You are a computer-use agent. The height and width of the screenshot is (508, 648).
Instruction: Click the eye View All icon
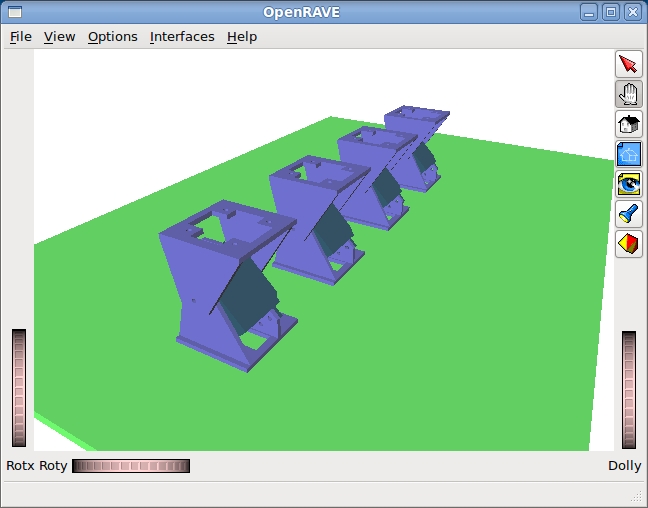coord(628,184)
